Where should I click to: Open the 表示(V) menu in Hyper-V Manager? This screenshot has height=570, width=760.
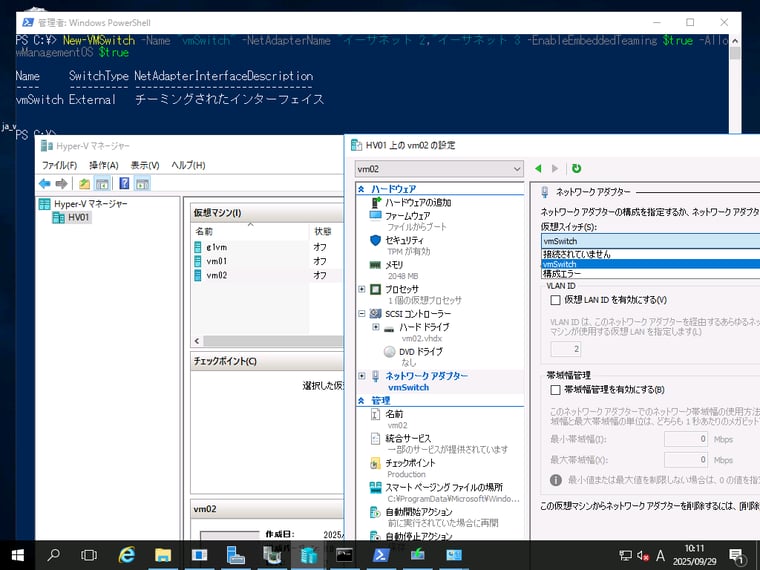click(x=145, y=165)
